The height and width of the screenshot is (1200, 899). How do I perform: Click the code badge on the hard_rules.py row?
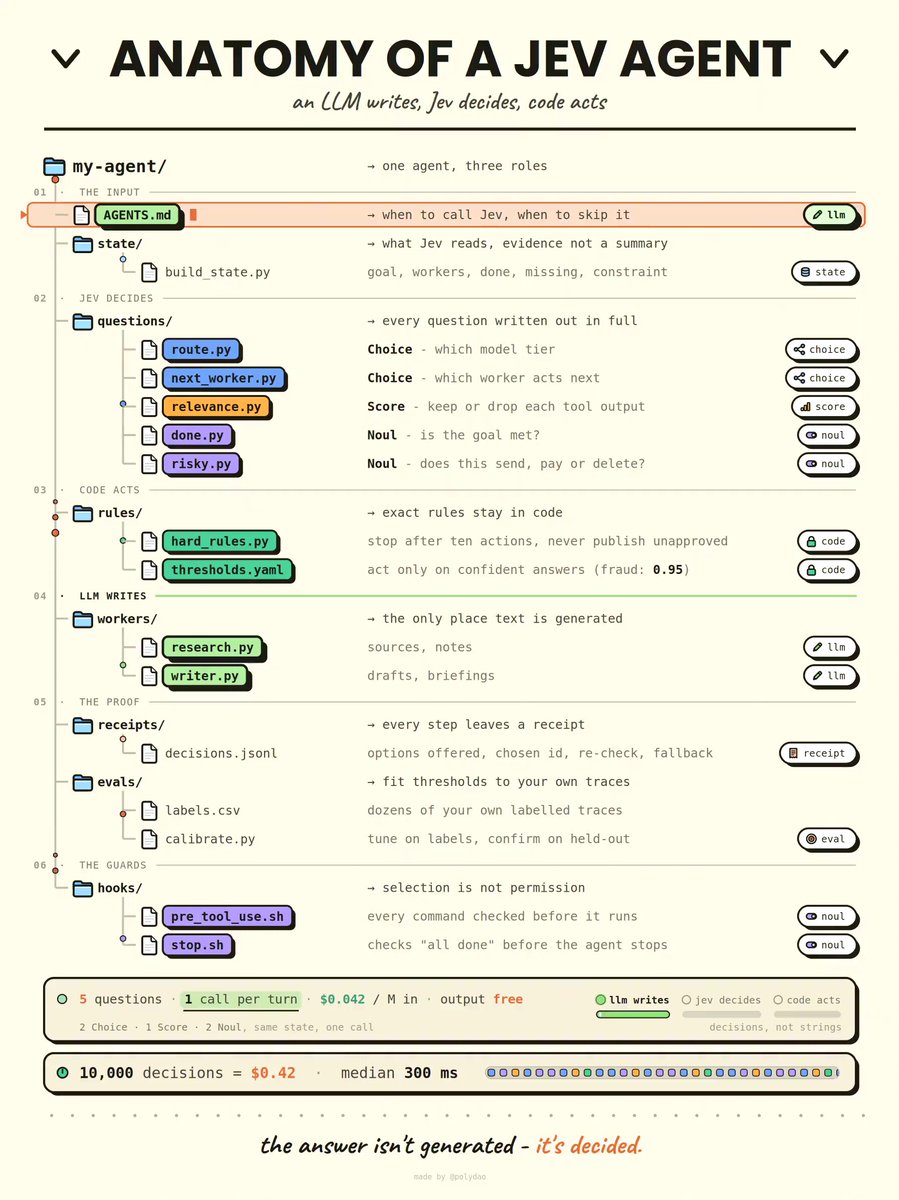coord(826,541)
